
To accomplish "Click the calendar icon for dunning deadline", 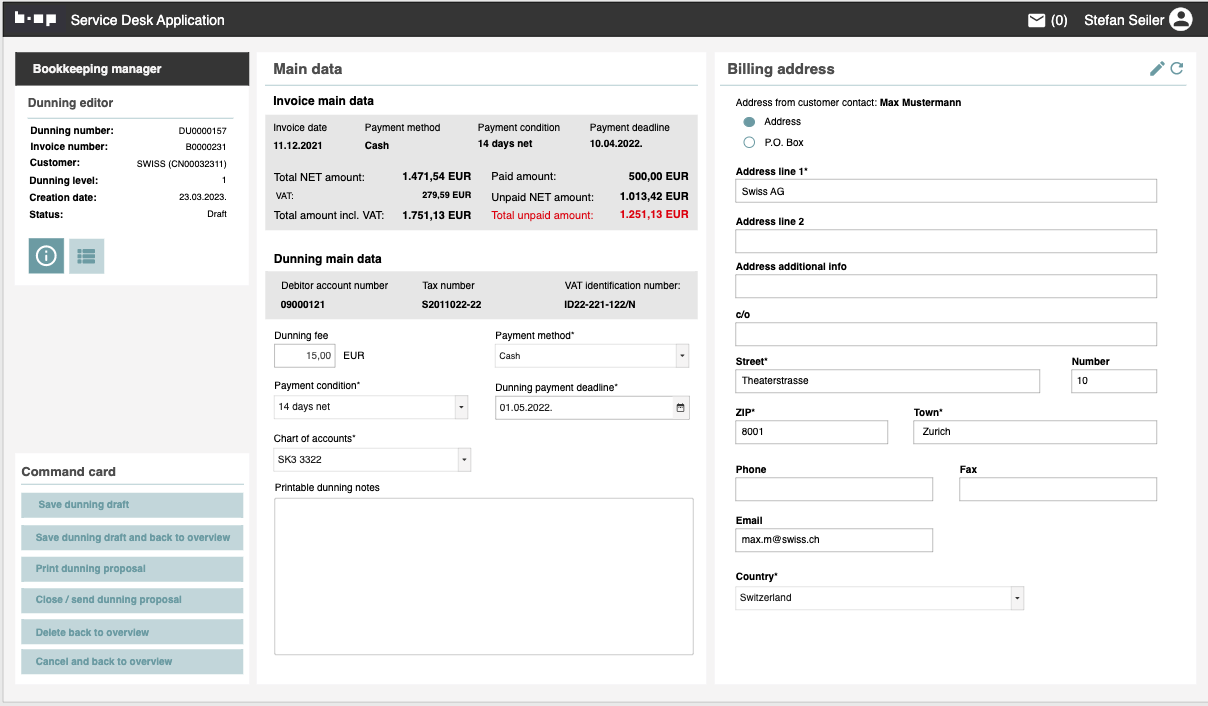I will point(680,408).
